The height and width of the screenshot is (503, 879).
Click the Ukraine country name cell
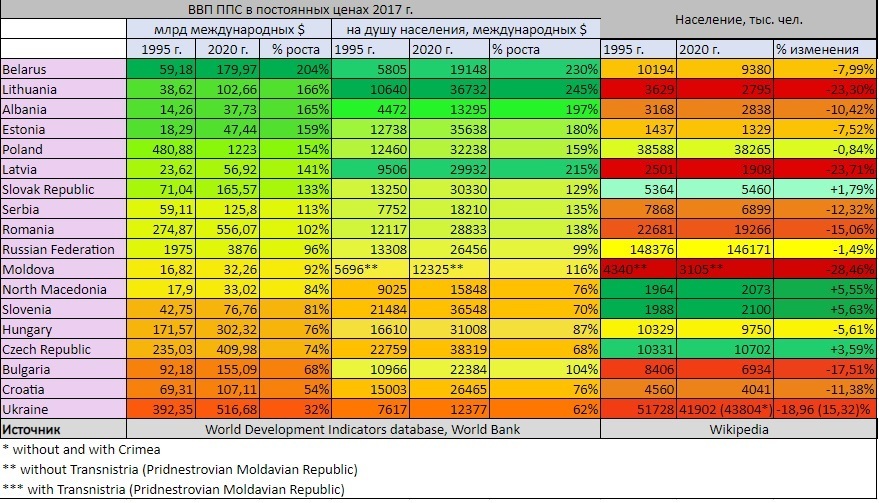tap(64, 411)
